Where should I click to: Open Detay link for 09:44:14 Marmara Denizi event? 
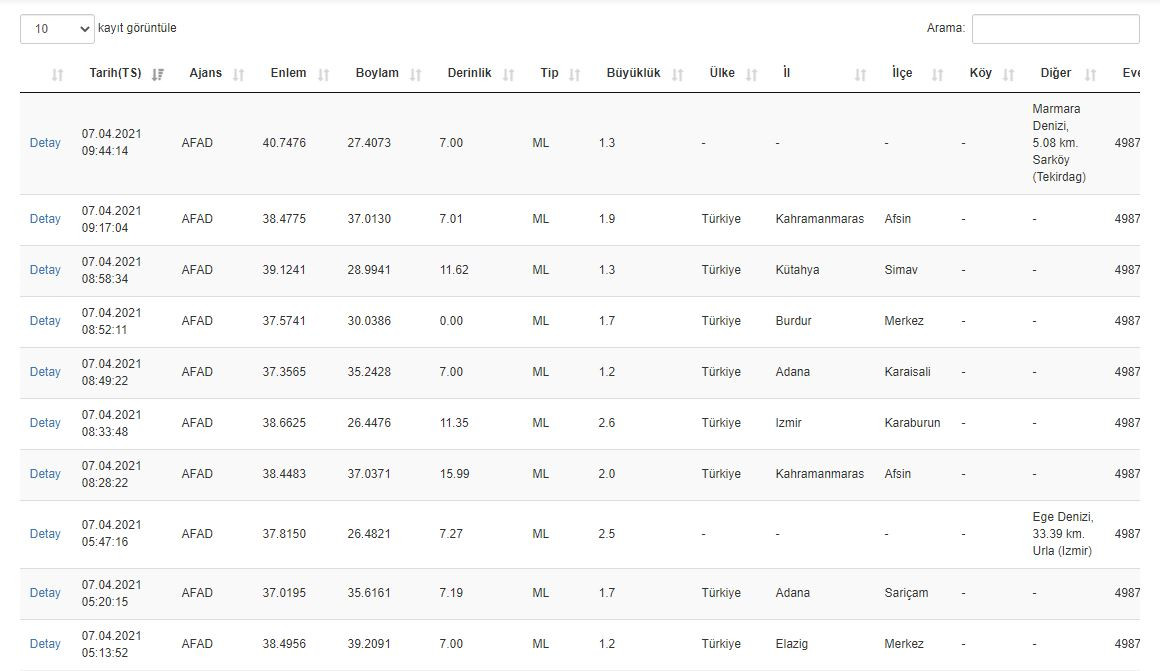pos(45,143)
